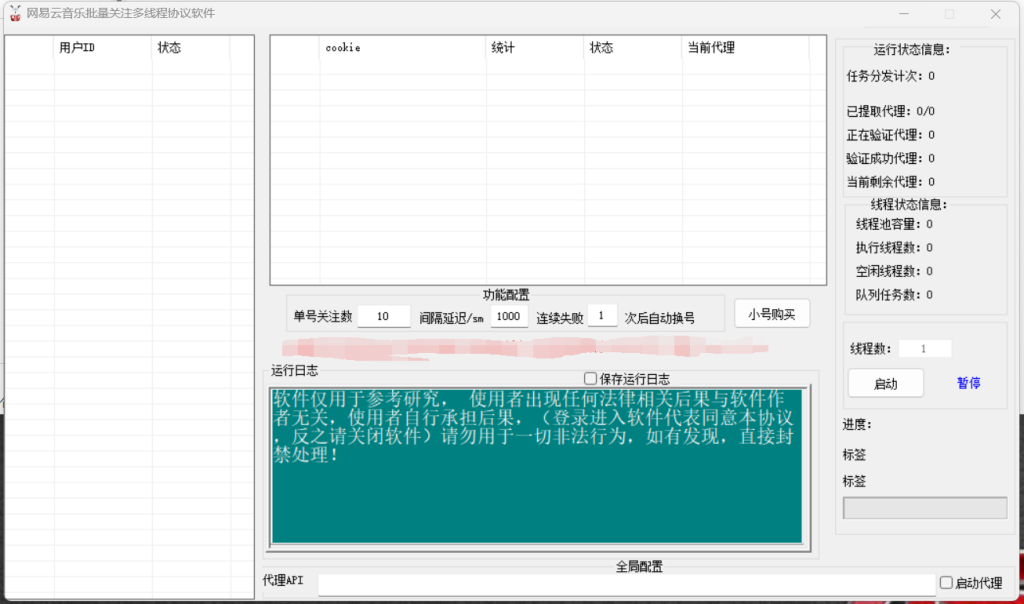Toggle the 启动代理 checkbox

pyautogui.click(x=946, y=582)
